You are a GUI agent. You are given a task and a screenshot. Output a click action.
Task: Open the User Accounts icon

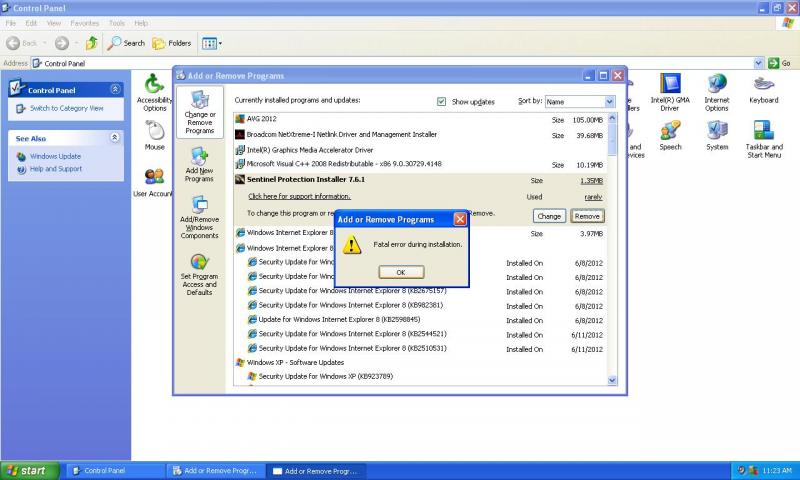pos(153,183)
